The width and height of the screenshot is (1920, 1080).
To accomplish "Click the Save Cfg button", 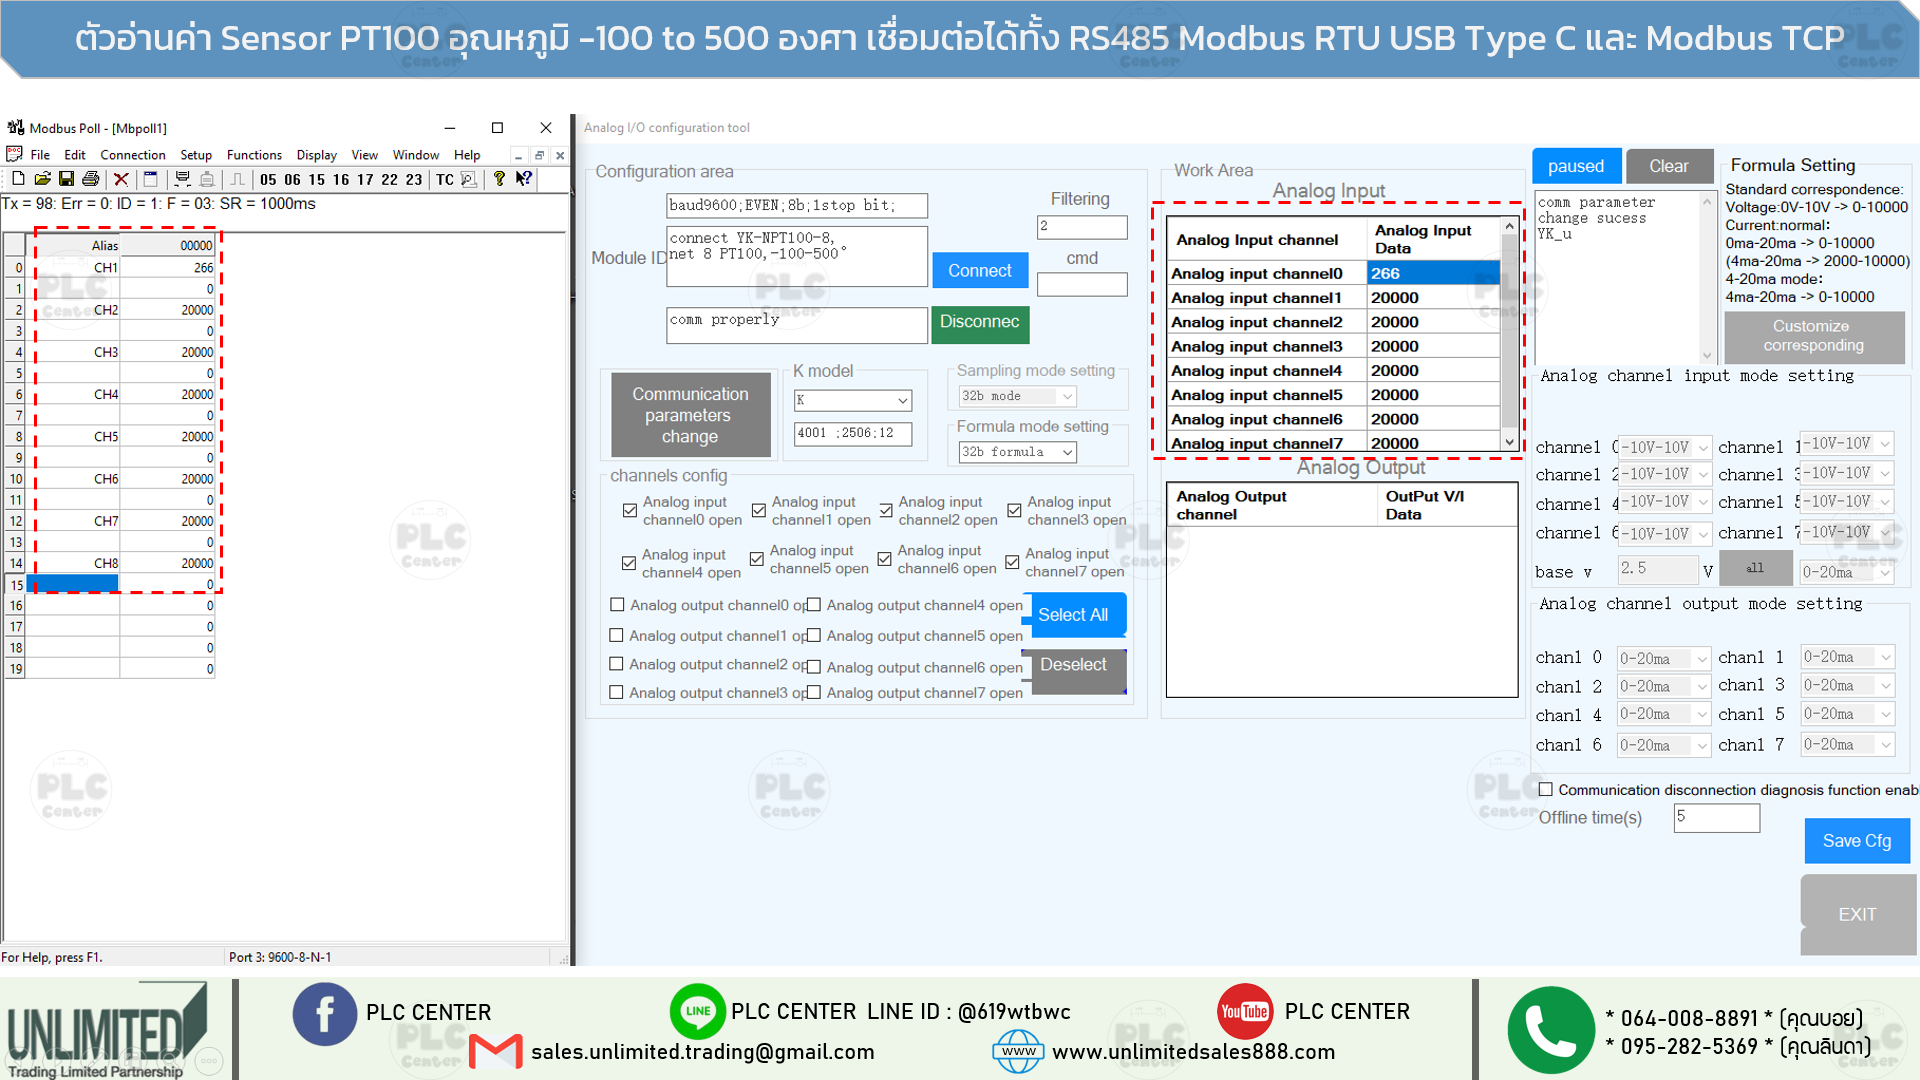I will tap(1856, 841).
